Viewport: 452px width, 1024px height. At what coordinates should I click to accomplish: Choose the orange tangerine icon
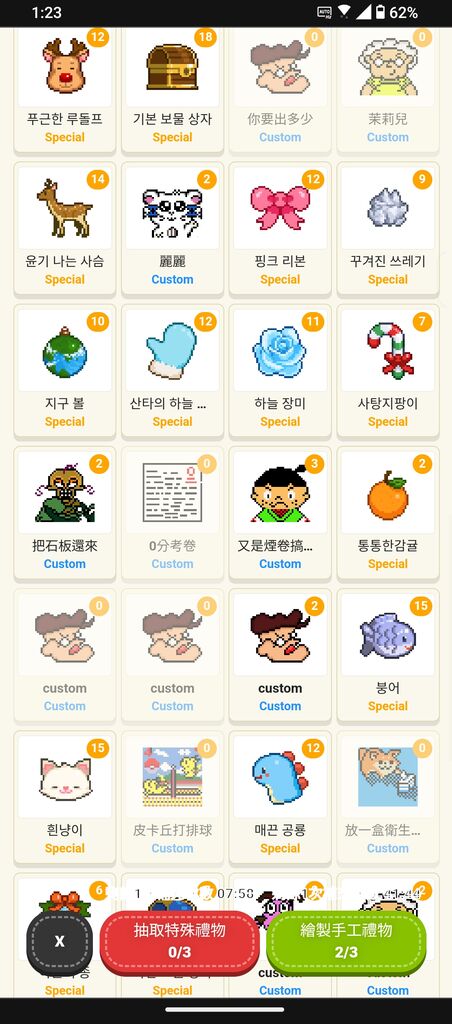click(x=388, y=496)
